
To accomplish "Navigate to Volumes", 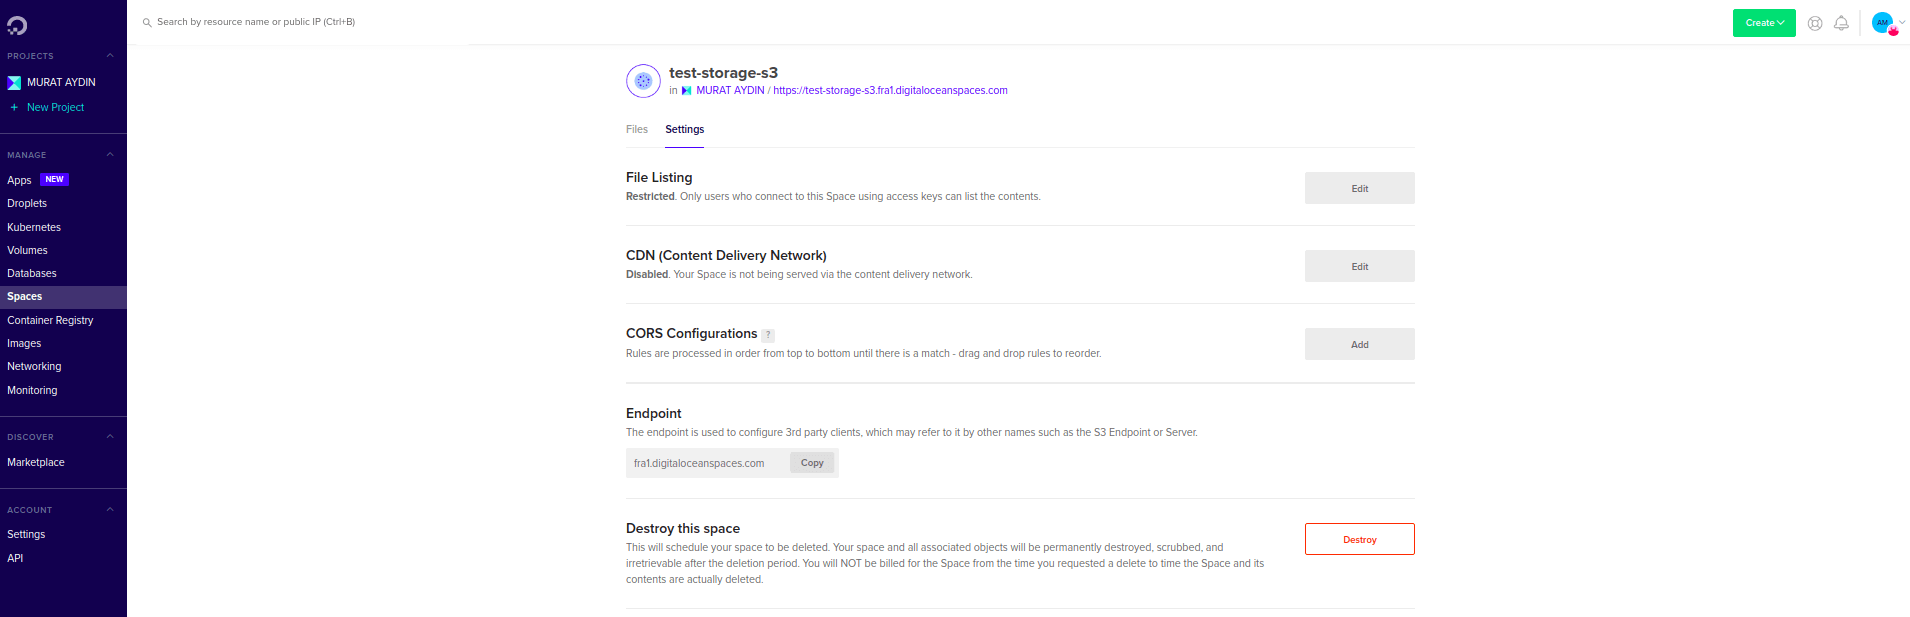I will [27, 251].
